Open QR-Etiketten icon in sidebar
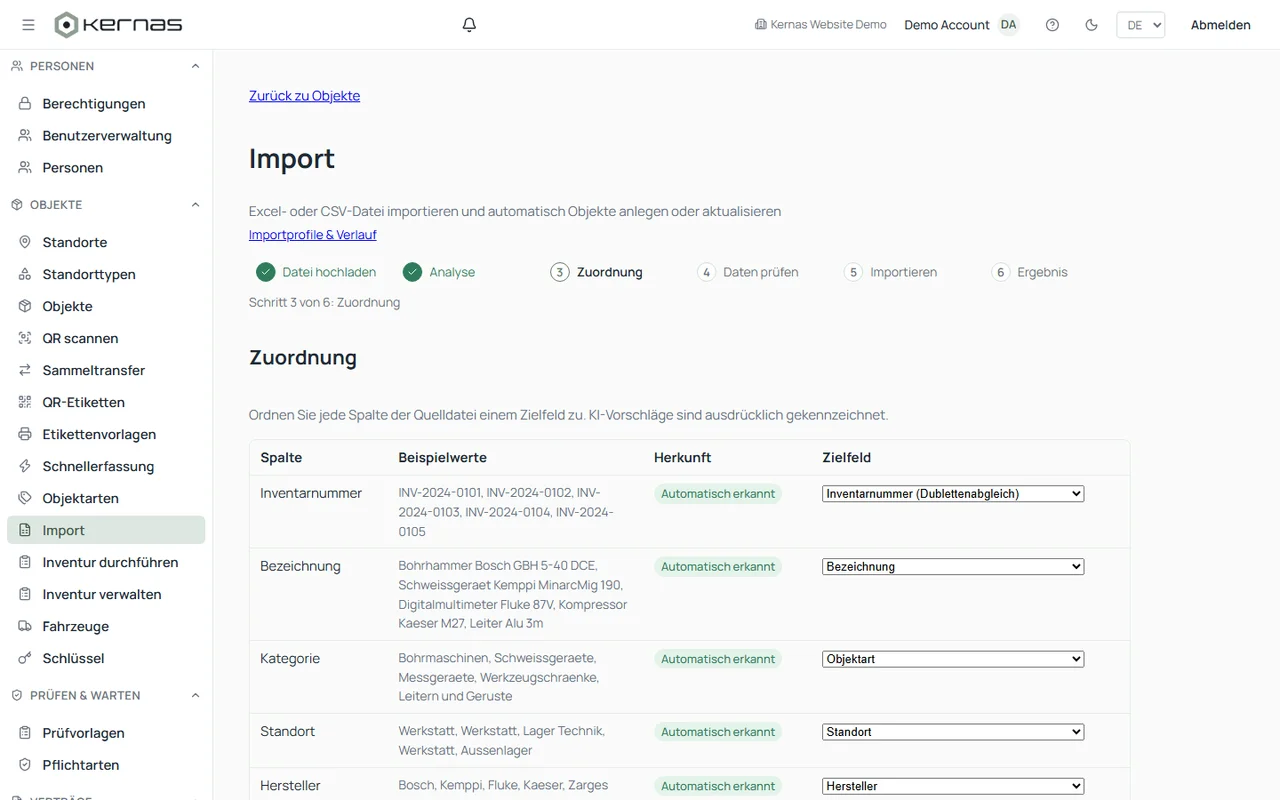Viewport: 1280px width, 800px height. click(25, 403)
